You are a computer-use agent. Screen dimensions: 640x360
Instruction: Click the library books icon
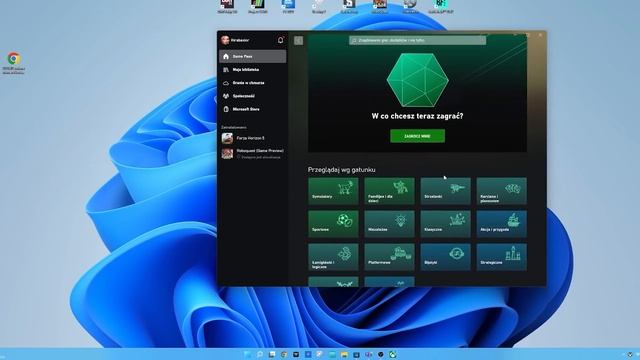(226, 70)
